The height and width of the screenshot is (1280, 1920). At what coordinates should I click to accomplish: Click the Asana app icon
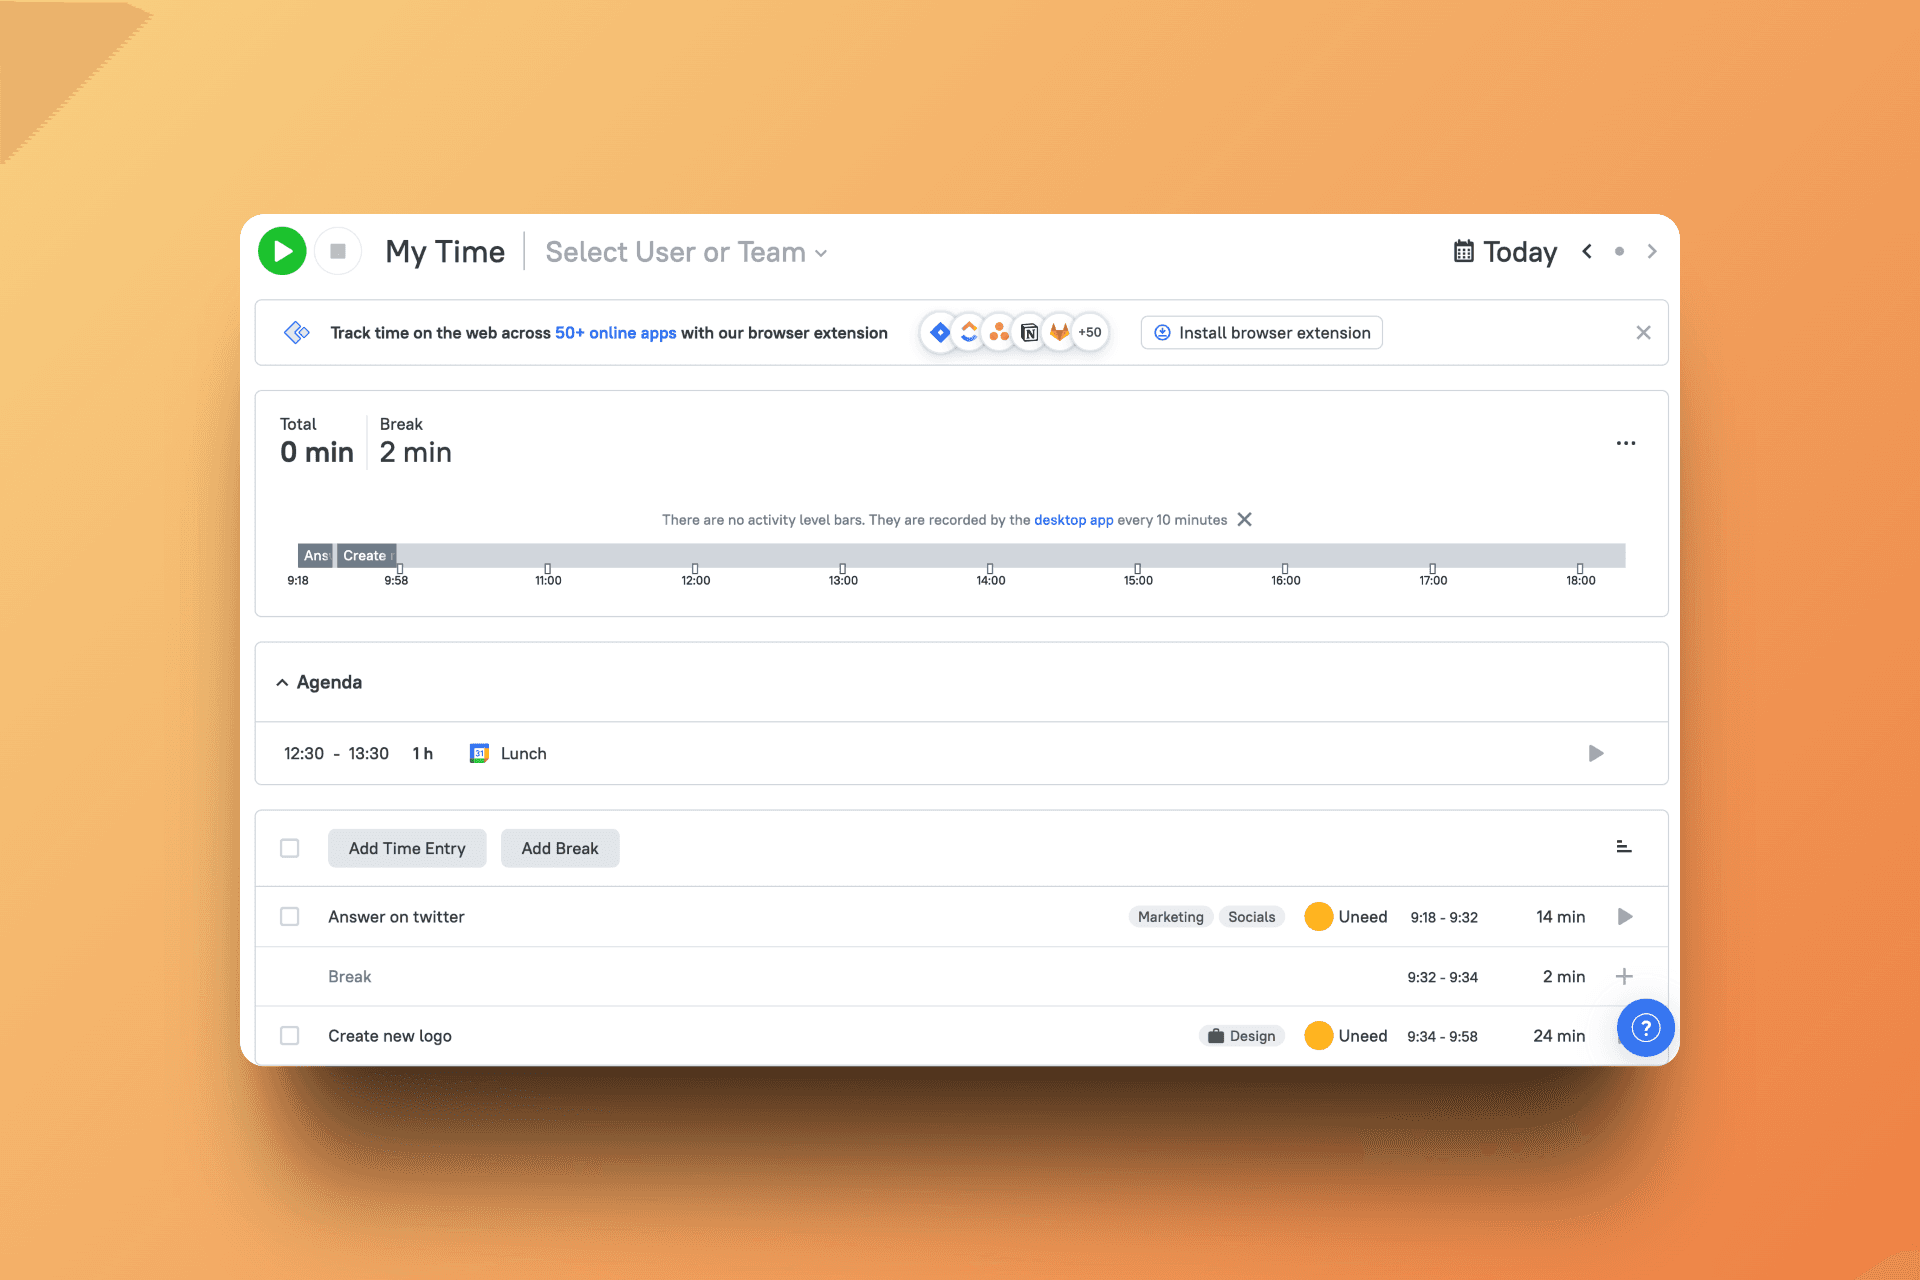tap(999, 332)
